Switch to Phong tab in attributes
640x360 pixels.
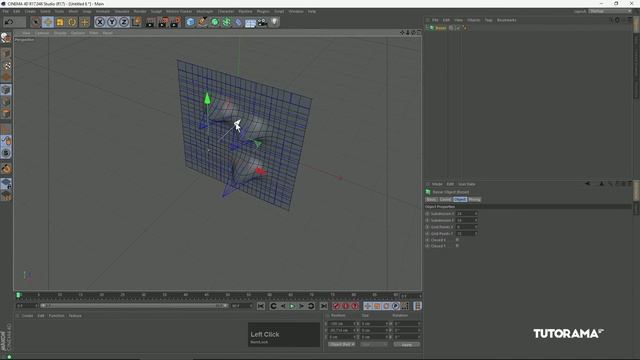click(x=474, y=200)
